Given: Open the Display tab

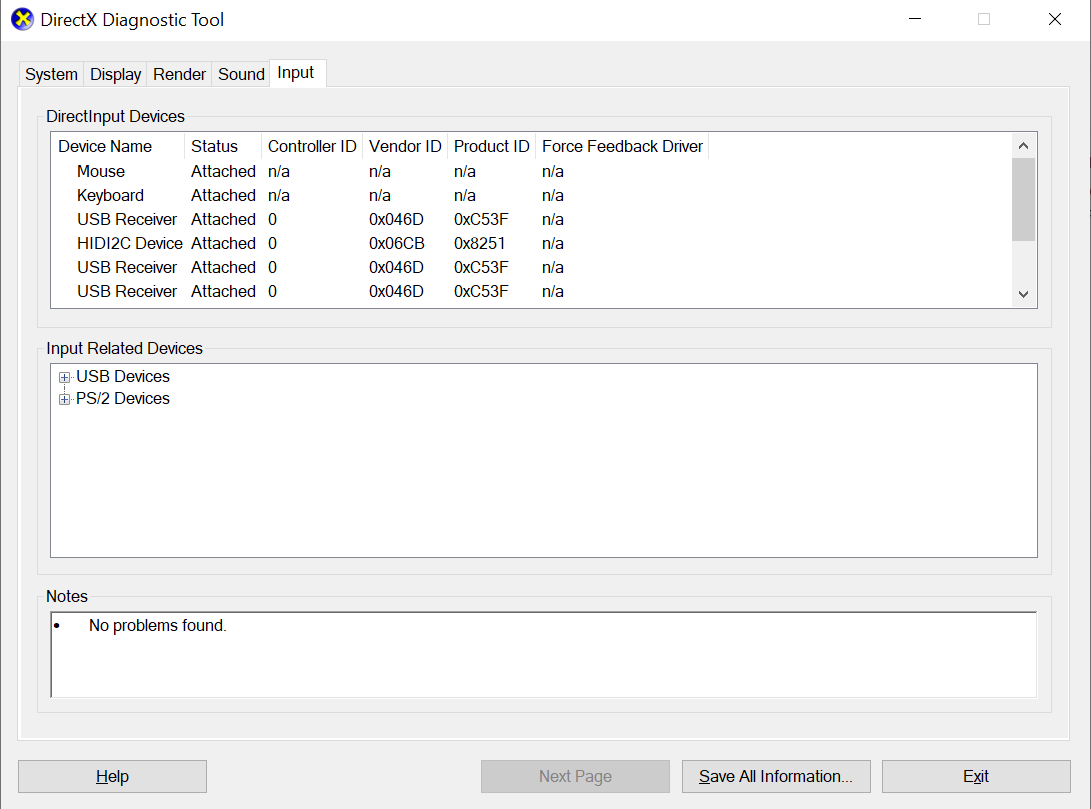Looking at the screenshot, I should click(116, 74).
